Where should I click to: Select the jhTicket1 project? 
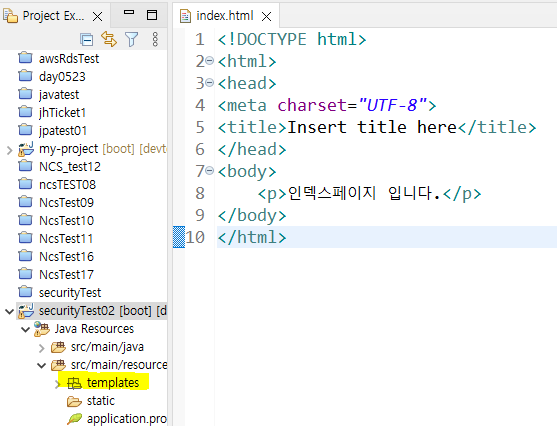pos(62,113)
